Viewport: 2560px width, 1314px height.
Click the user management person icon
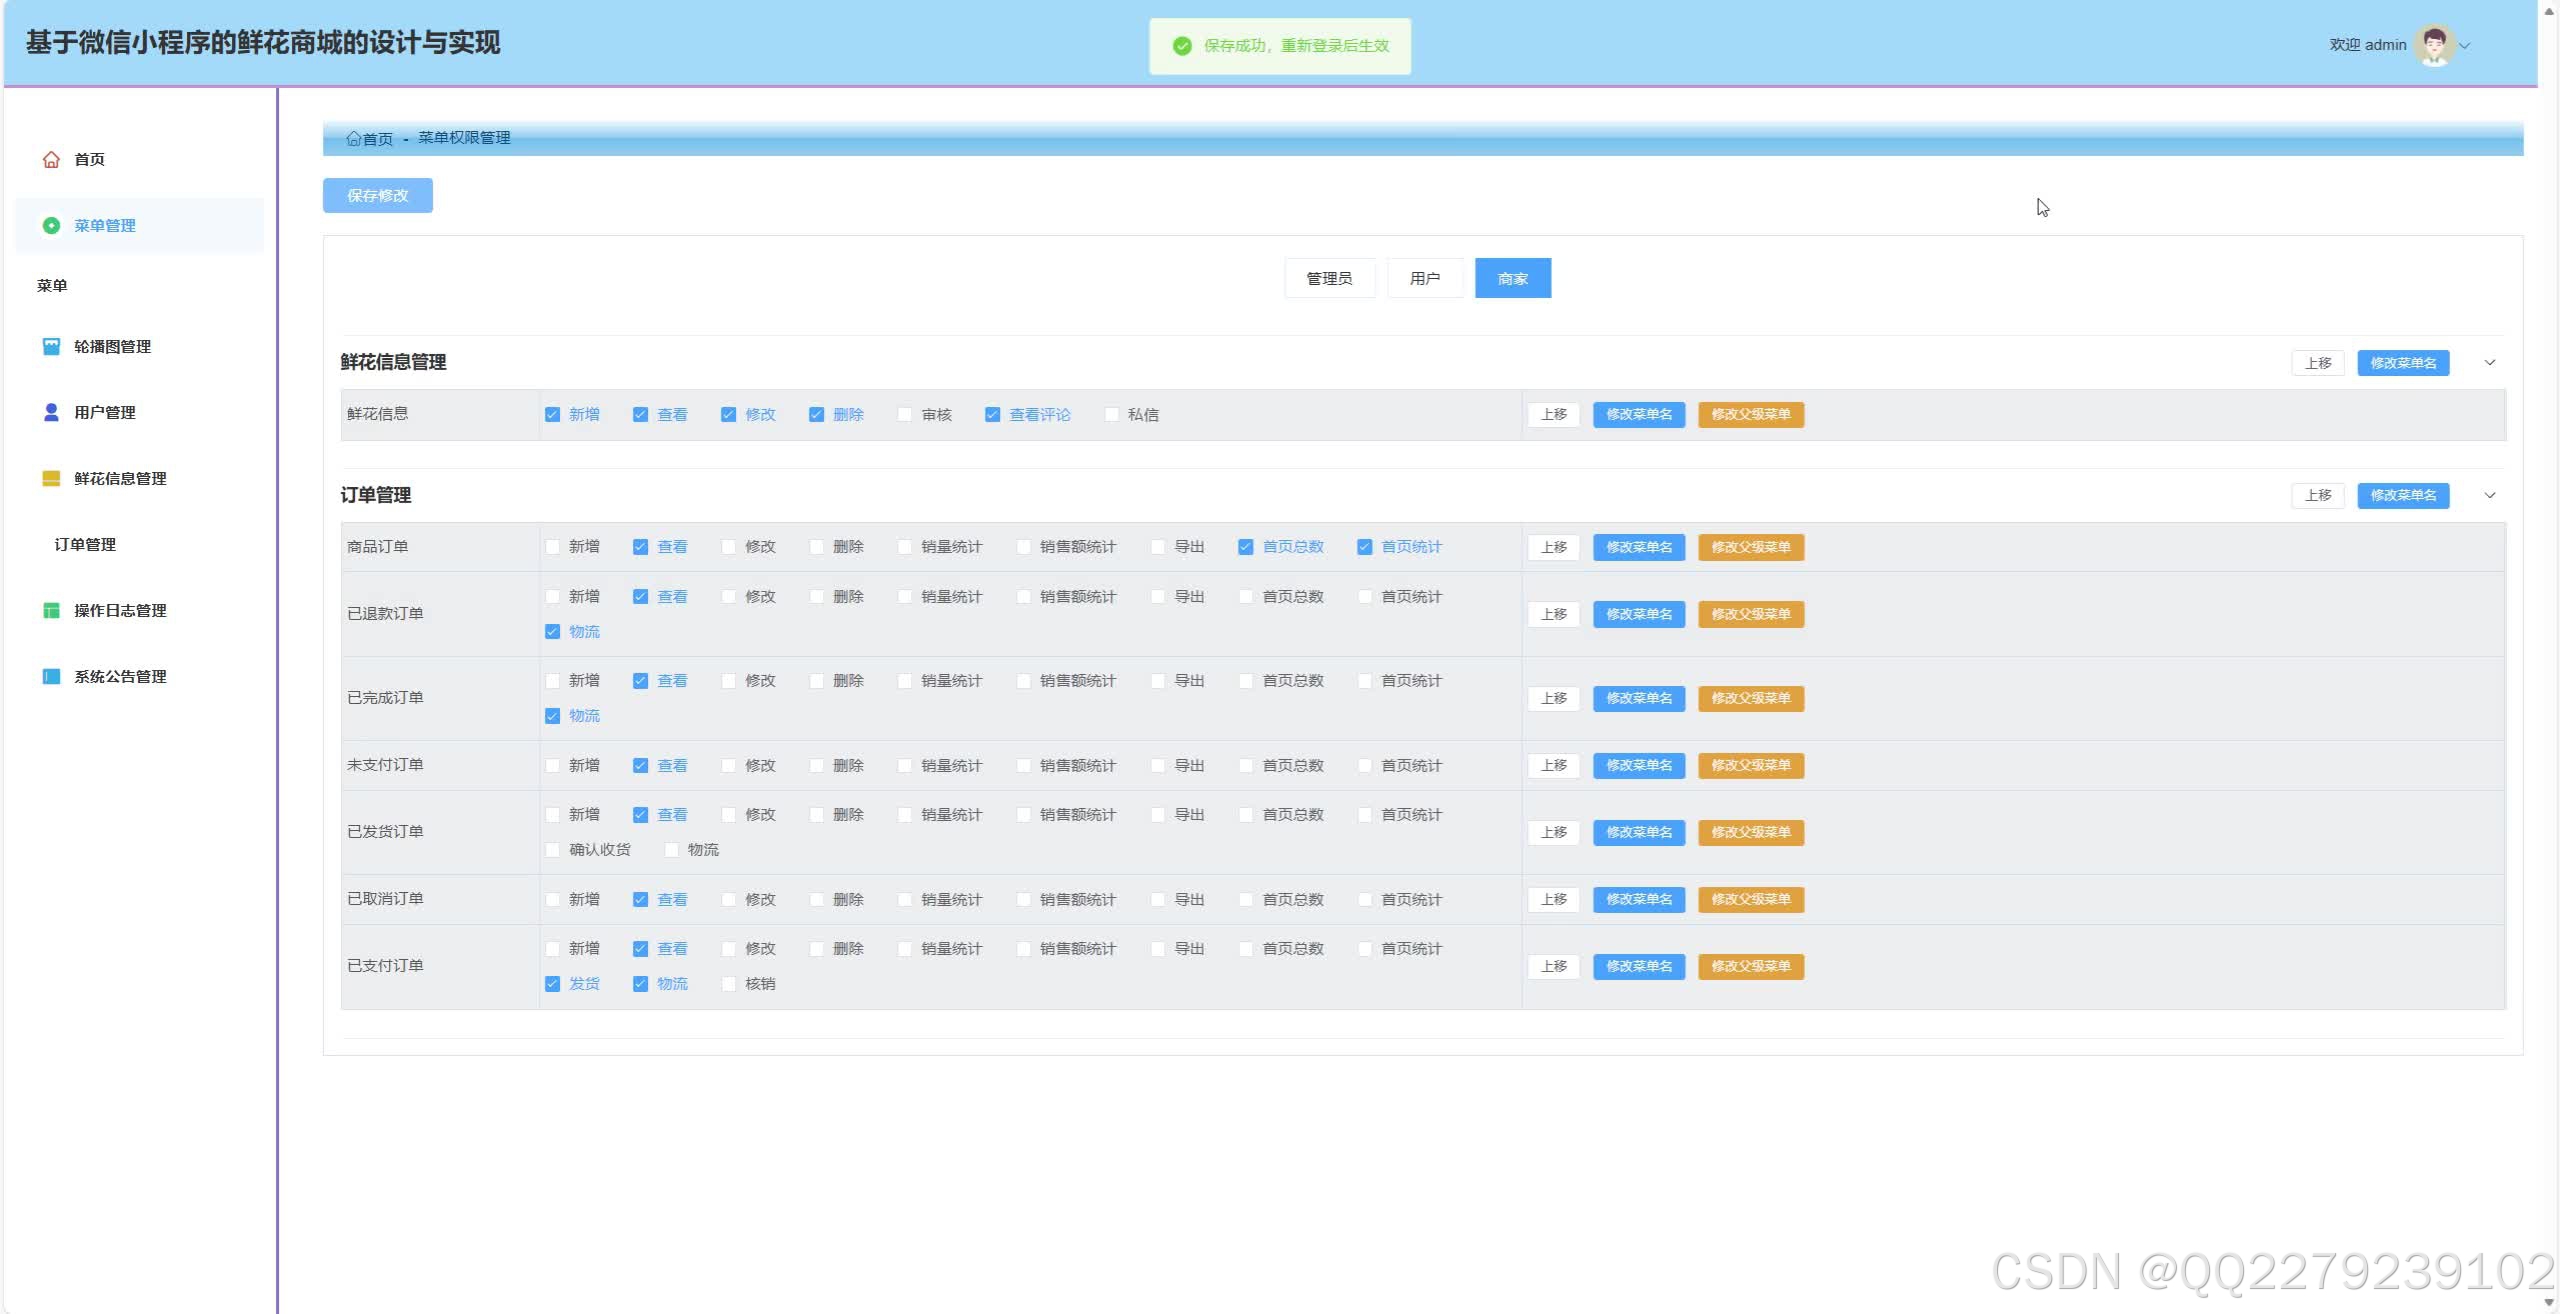click(51, 413)
